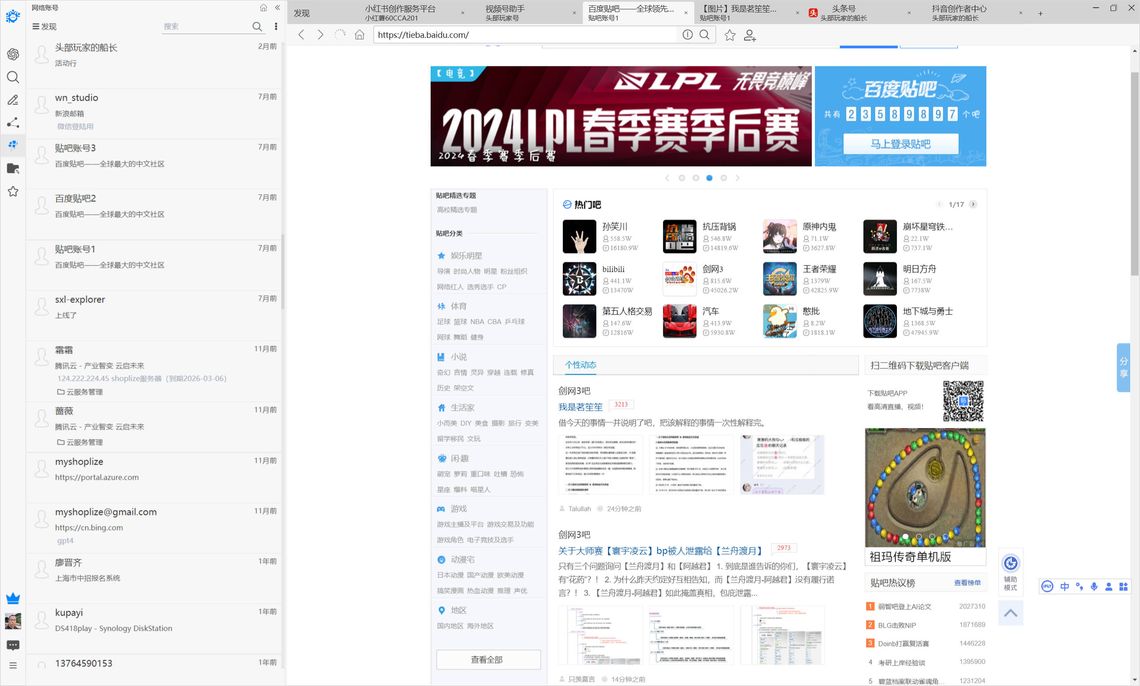Click the site info circle icon in the address bar
Image resolution: width=1140 pixels, height=686 pixels.
[x=687, y=34]
